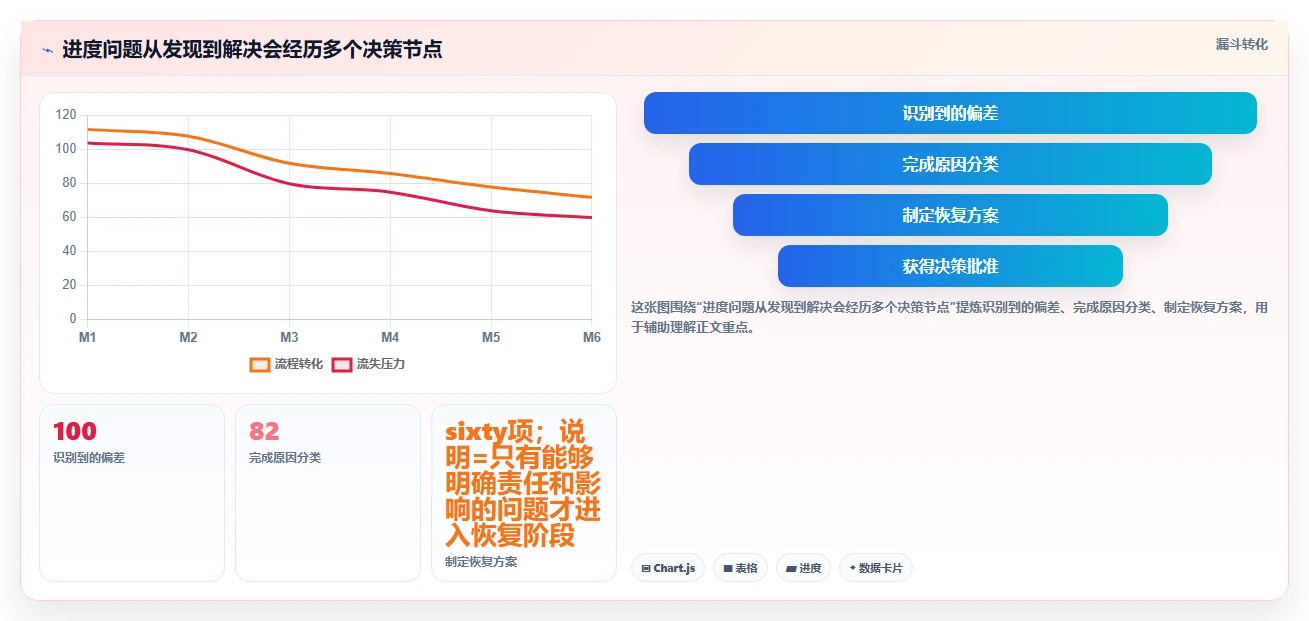Click the 流失压力 legend label

tap(381, 364)
